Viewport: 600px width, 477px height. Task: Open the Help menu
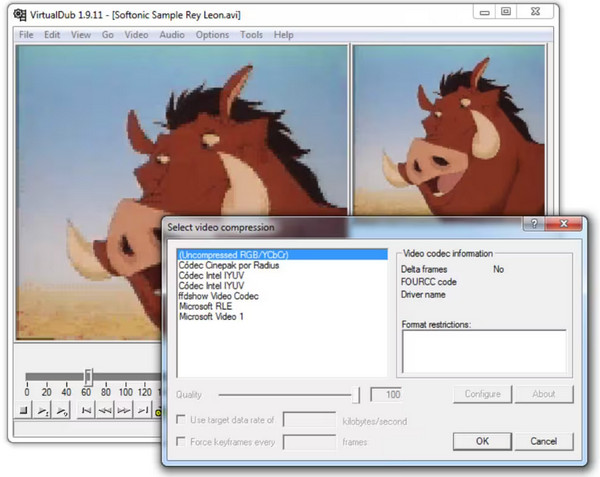tap(284, 35)
